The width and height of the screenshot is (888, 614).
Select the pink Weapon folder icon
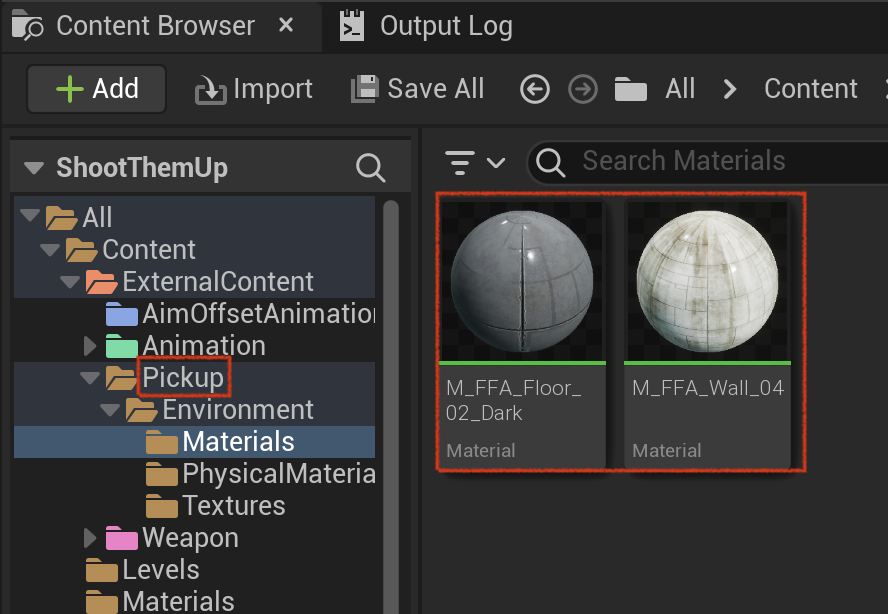tap(122, 538)
